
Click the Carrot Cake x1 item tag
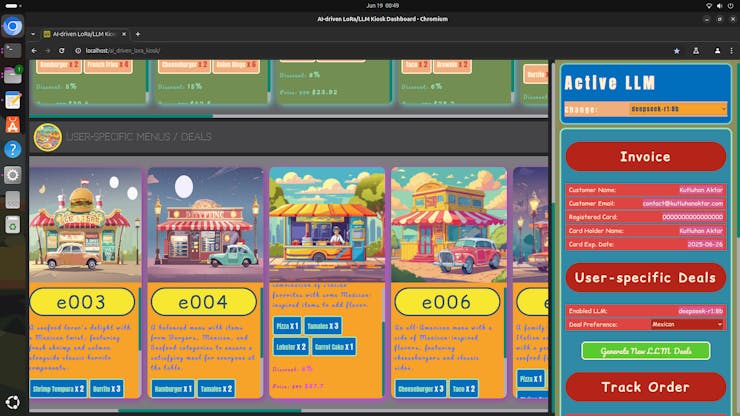tap(334, 347)
